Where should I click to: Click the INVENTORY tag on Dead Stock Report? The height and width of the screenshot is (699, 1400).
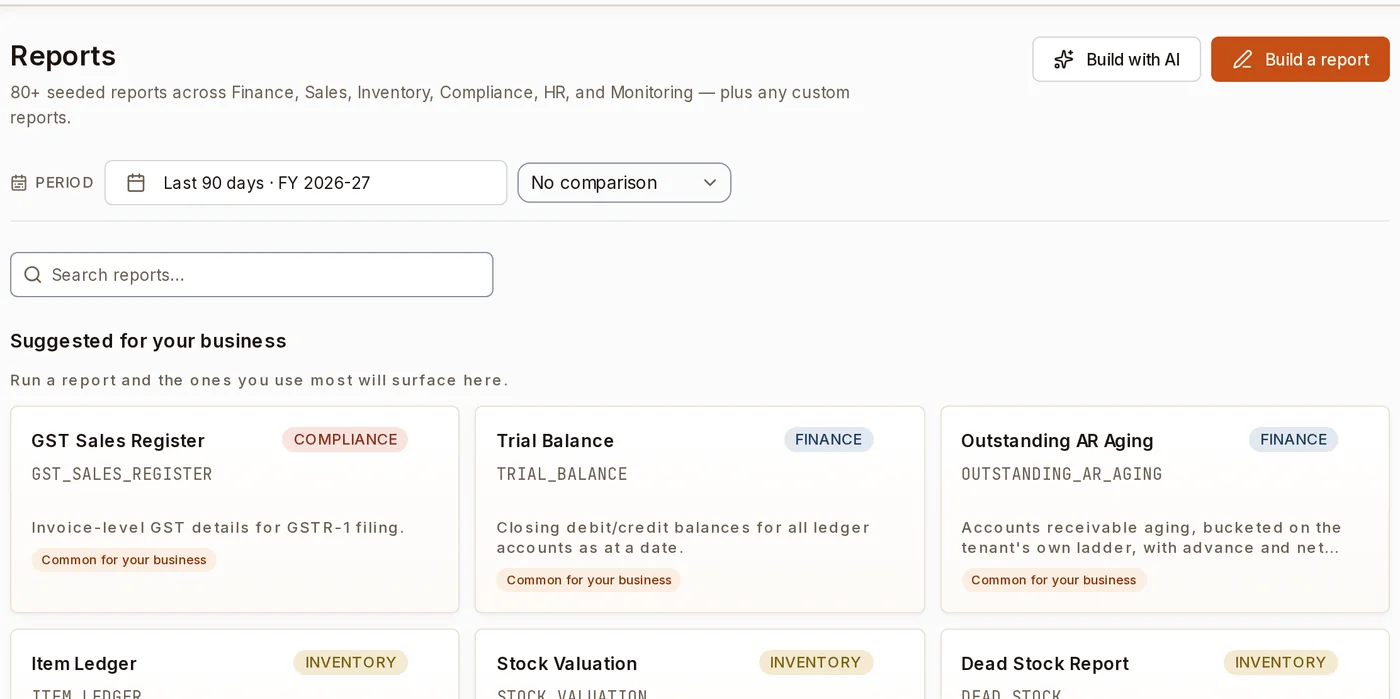1280,663
